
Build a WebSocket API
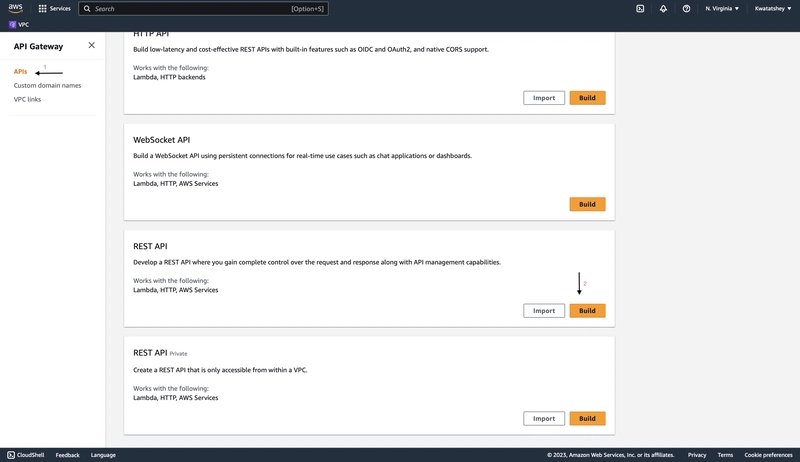point(587,204)
